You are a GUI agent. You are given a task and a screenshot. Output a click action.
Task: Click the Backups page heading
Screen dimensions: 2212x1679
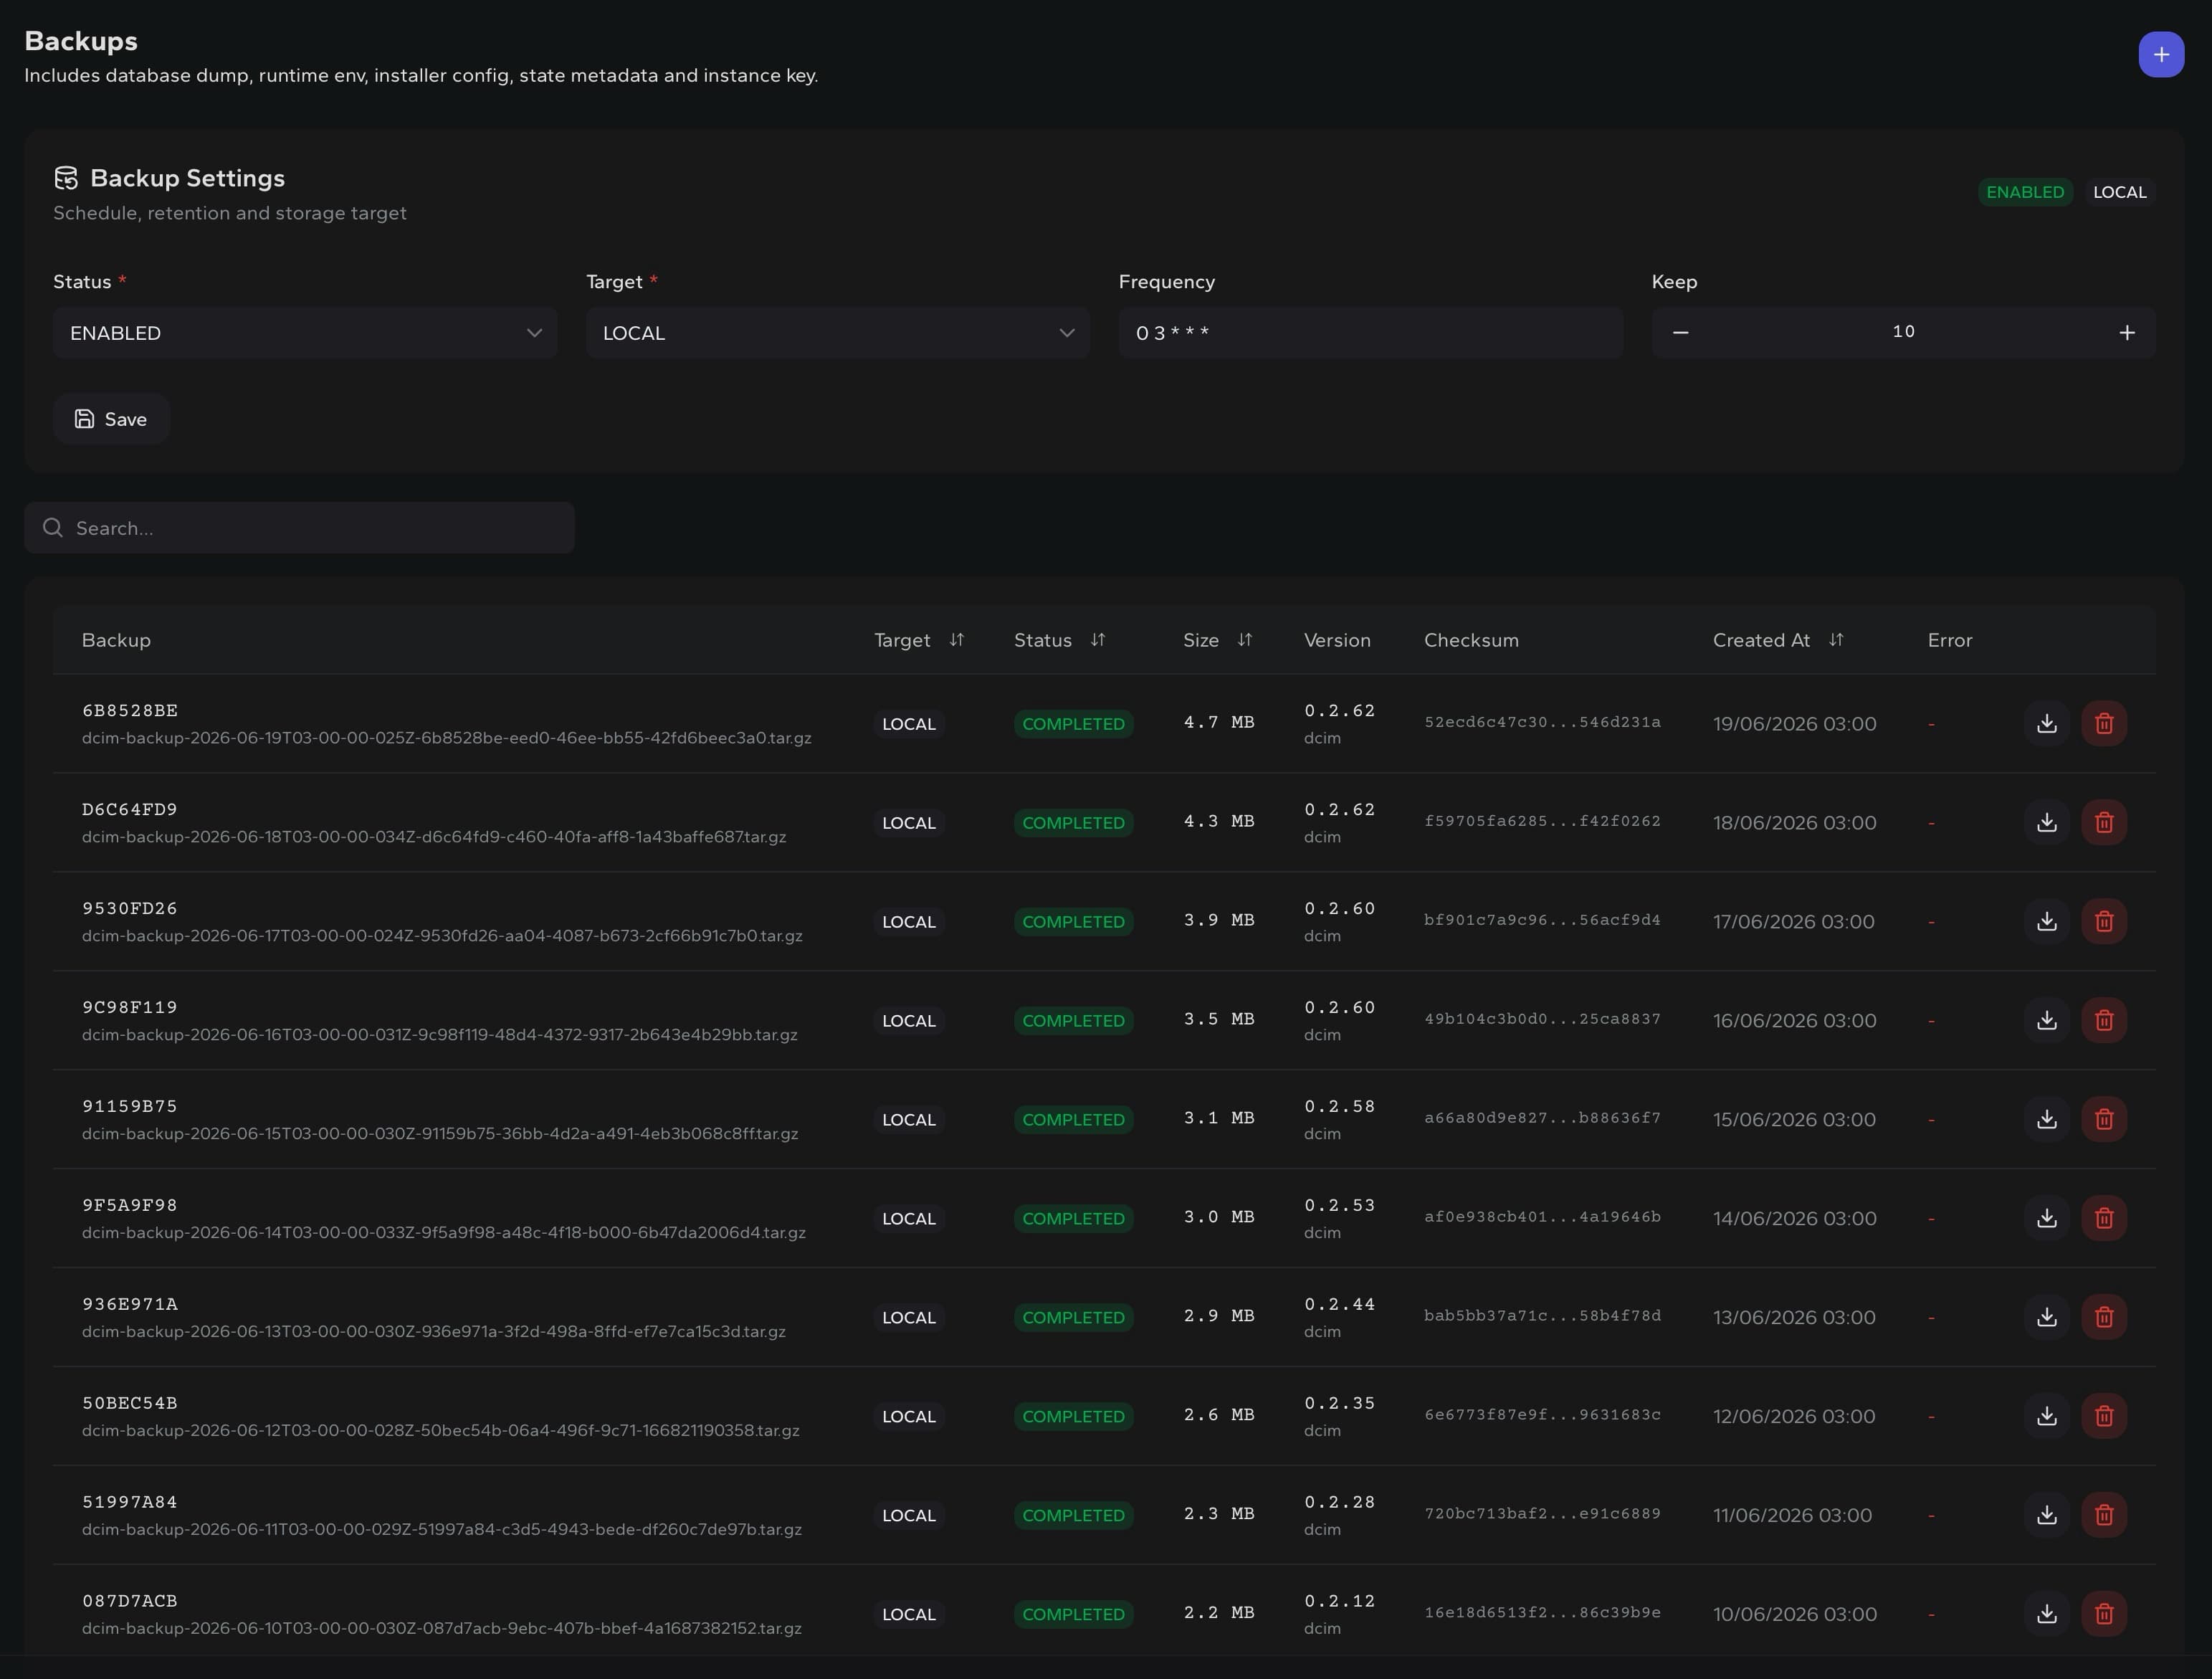[x=81, y=41]
